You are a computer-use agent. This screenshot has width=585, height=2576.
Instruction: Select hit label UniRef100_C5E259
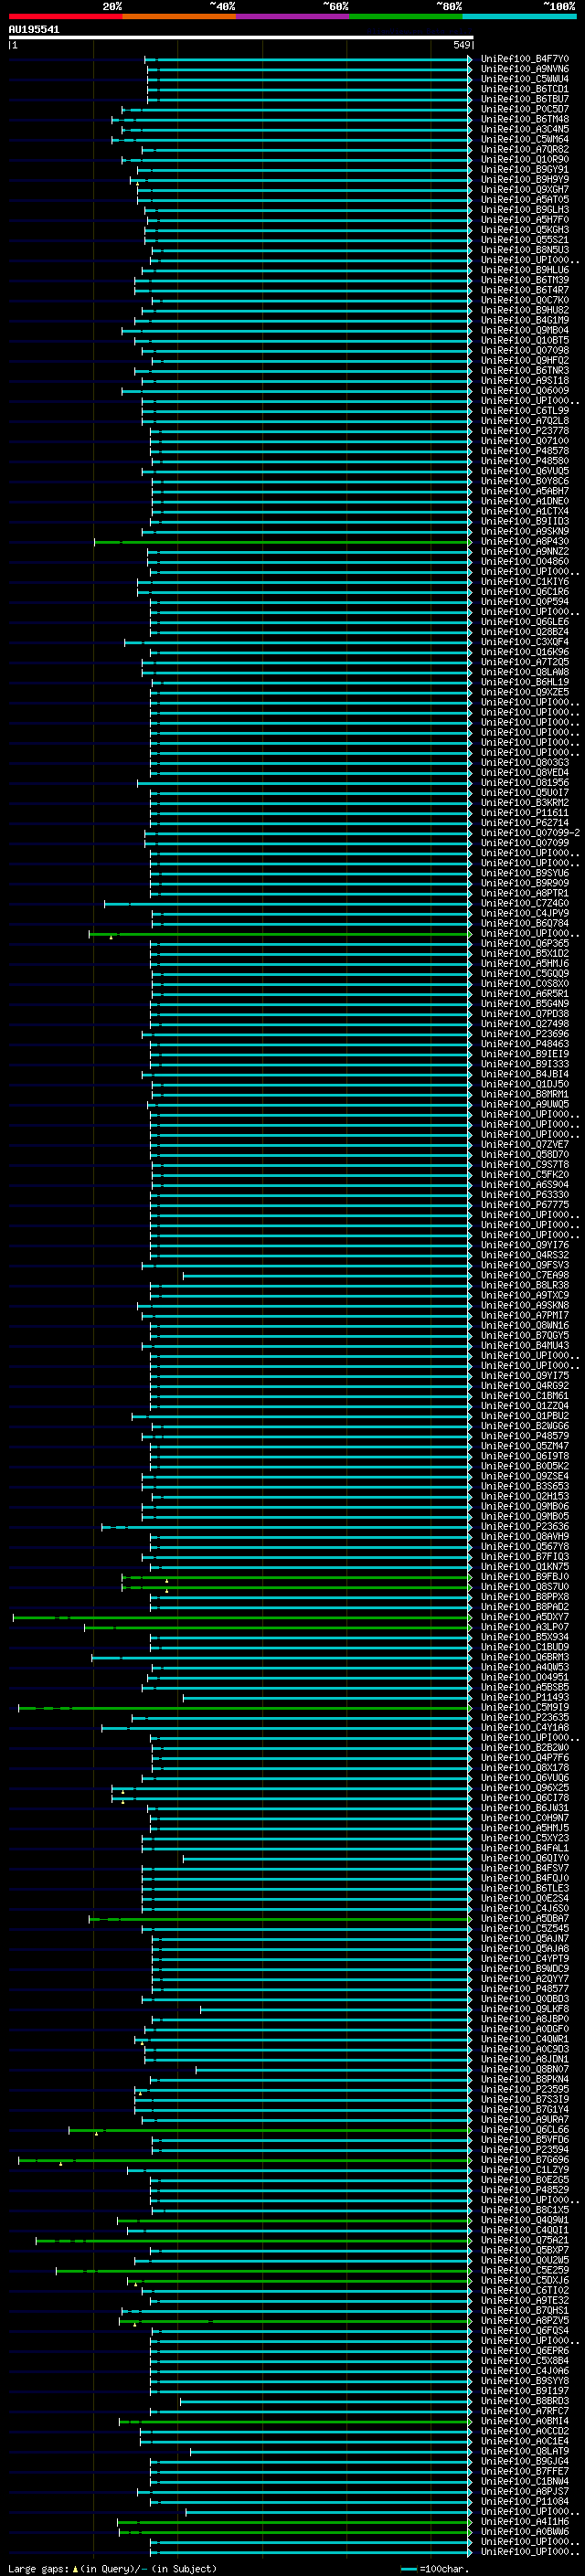tap(524, 2270)
